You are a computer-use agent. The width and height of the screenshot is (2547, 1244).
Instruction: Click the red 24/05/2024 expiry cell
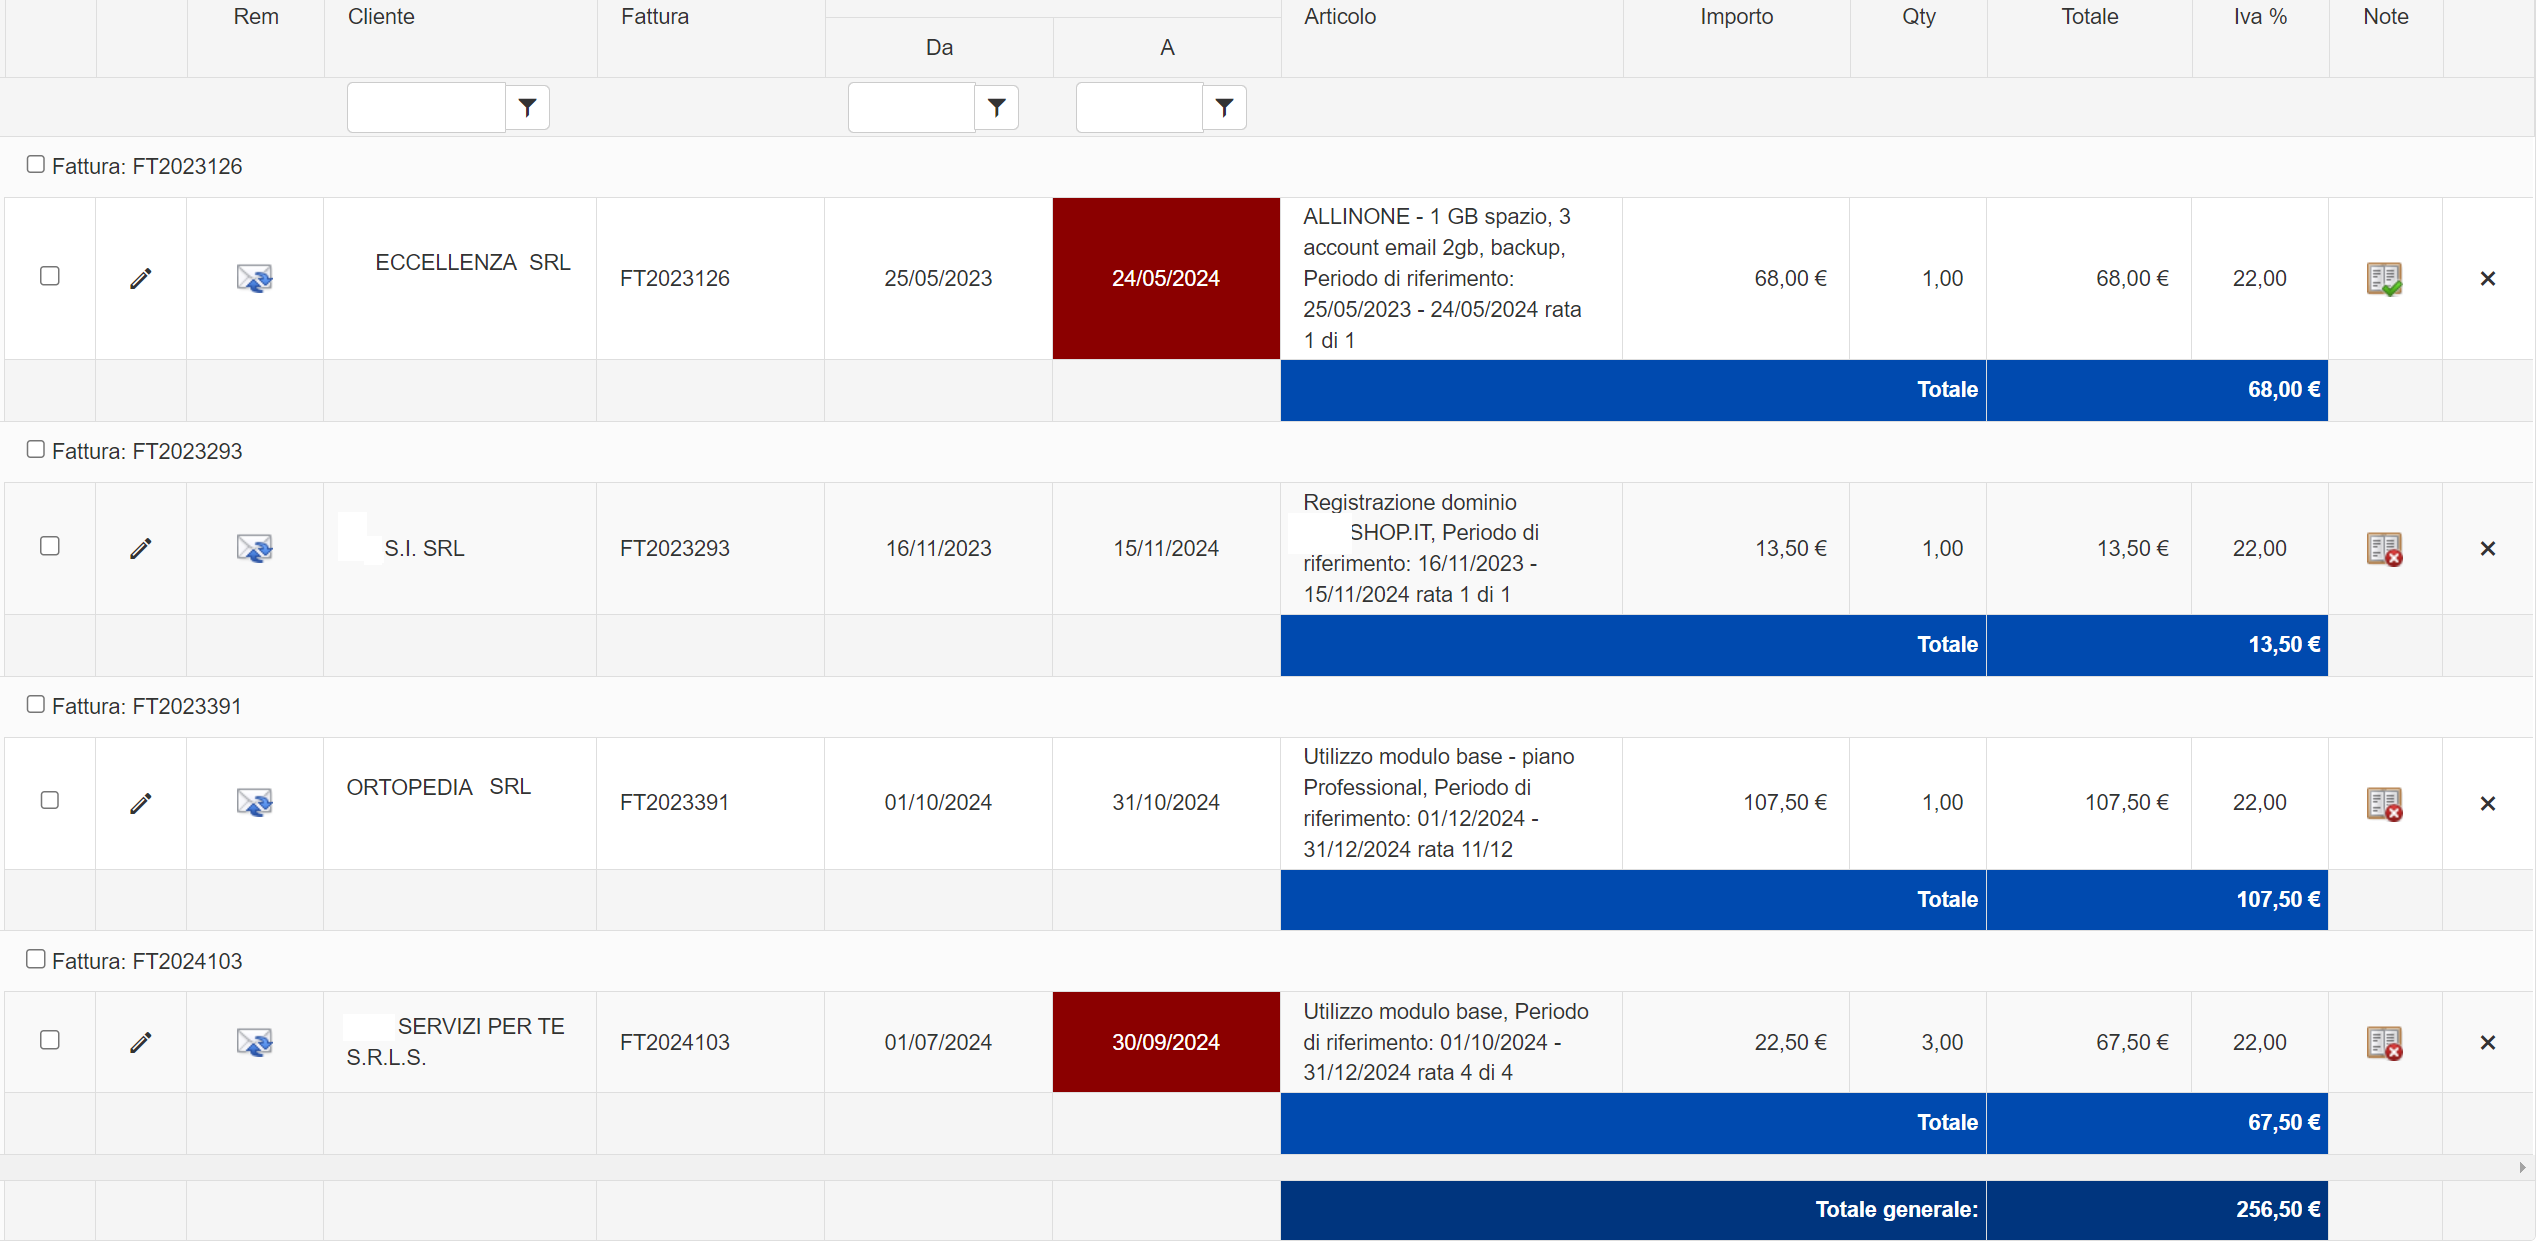1166,279
